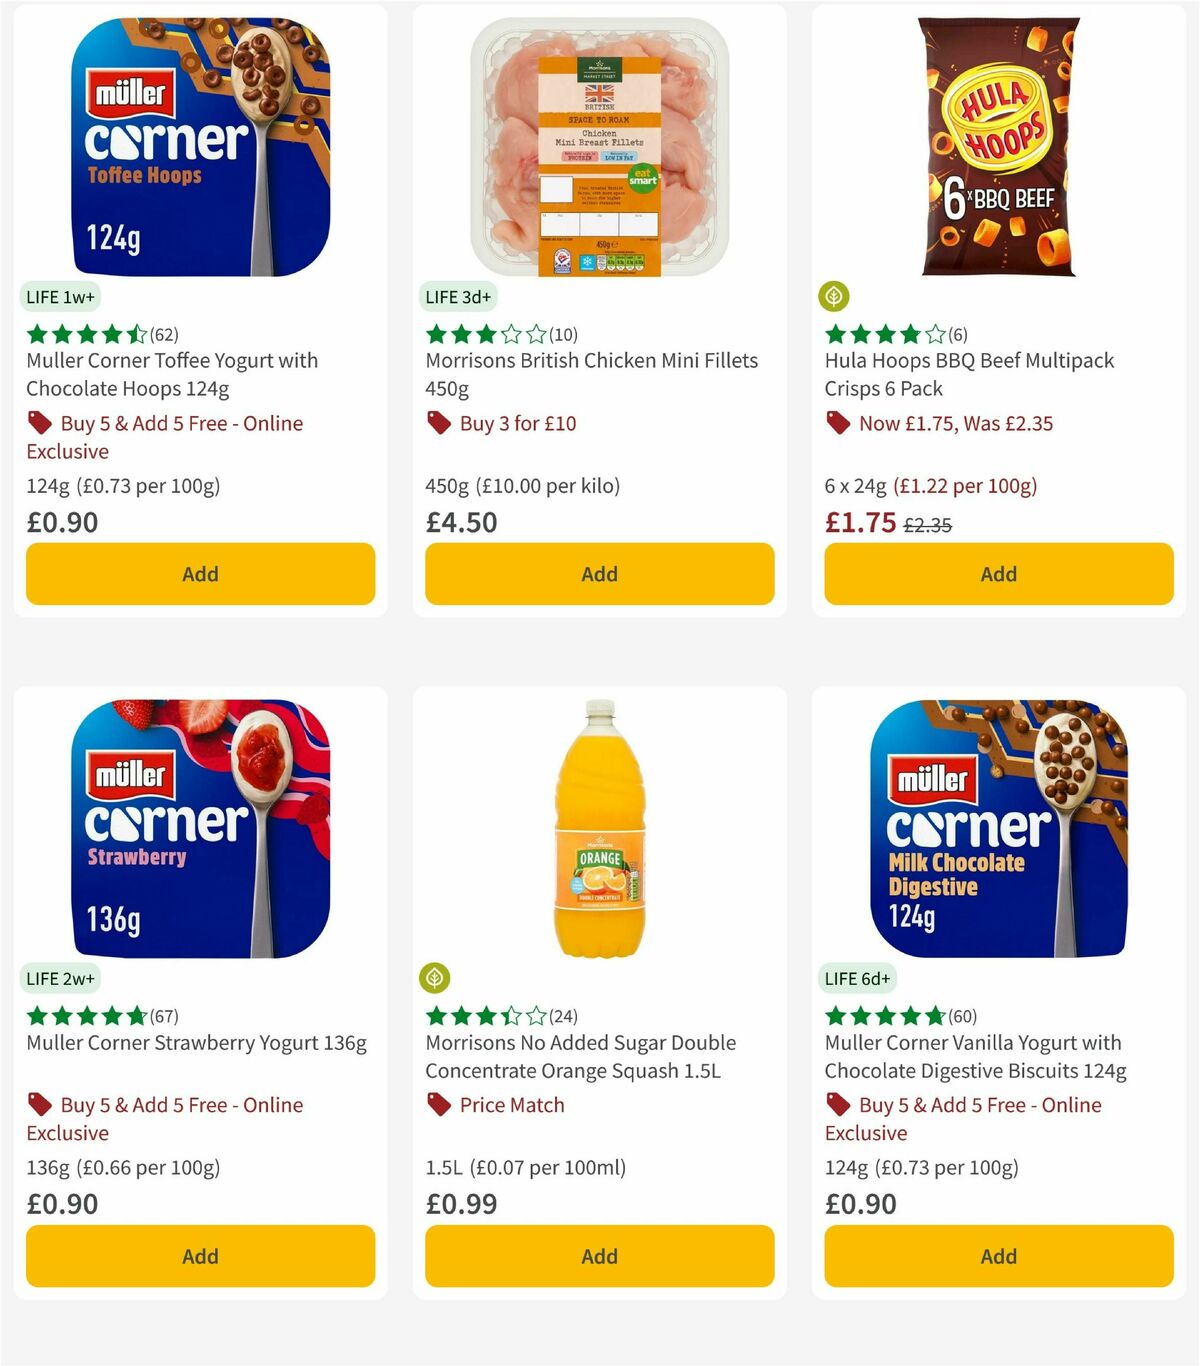The image size is (1200, 1366).
Task: Click the star rating for Morrisons Chicken Mini Fillets
Action: tap(483, 332)
